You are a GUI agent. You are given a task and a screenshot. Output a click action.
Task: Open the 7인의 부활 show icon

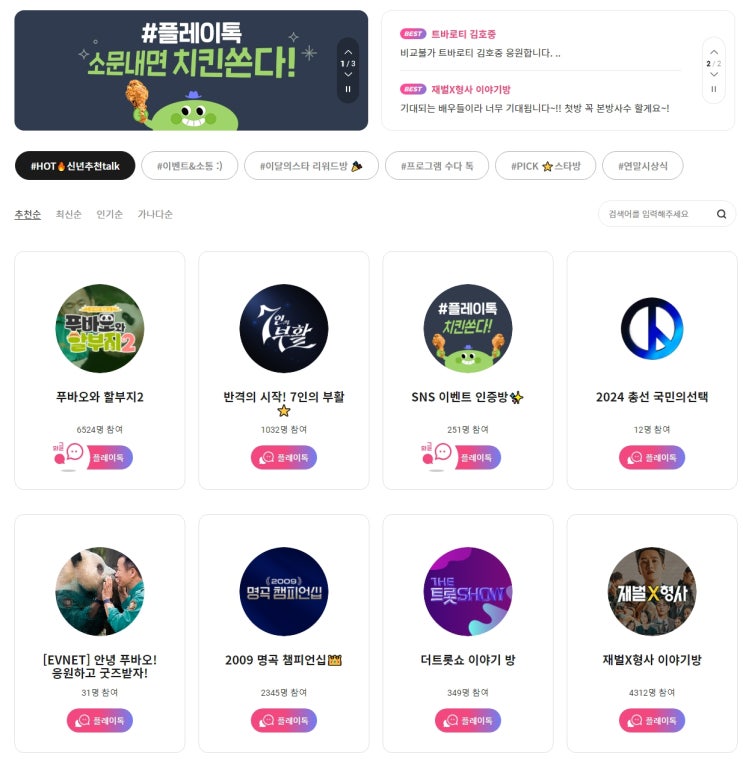tap(283, 328)
